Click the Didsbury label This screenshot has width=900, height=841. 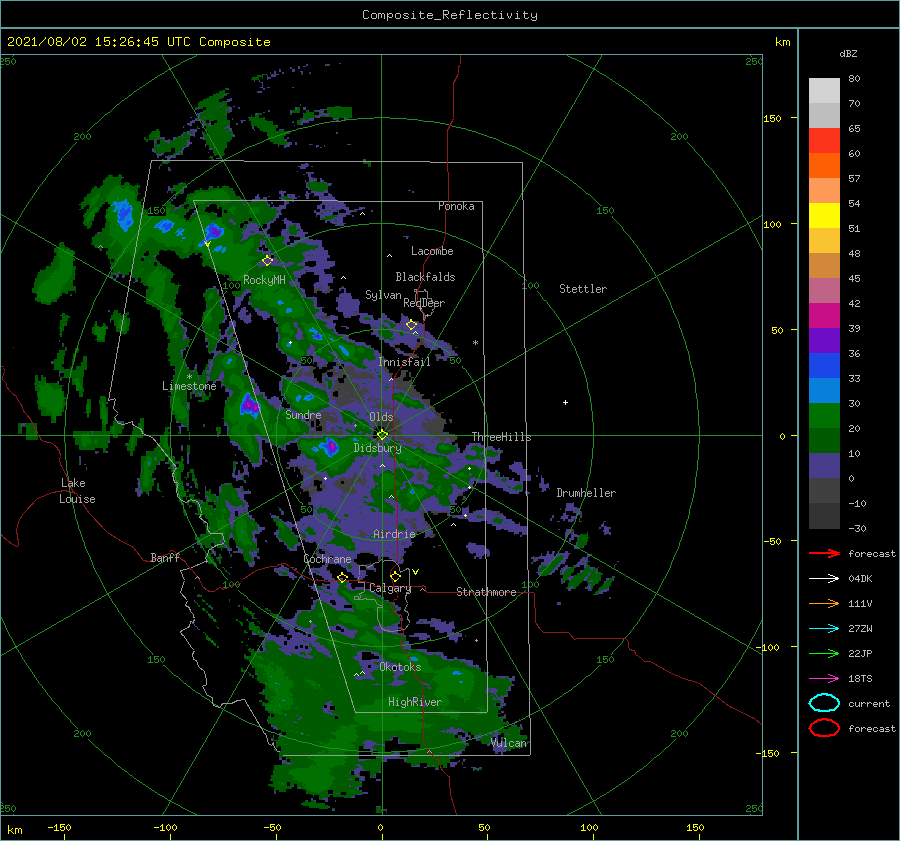click(377, 448)
